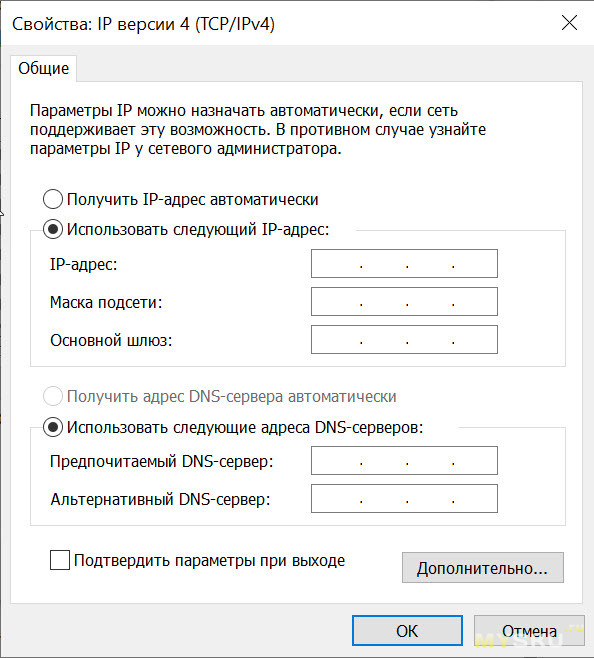Select the Общие tab
This screenshot has height=658, width=594.
tap(44, 68)
